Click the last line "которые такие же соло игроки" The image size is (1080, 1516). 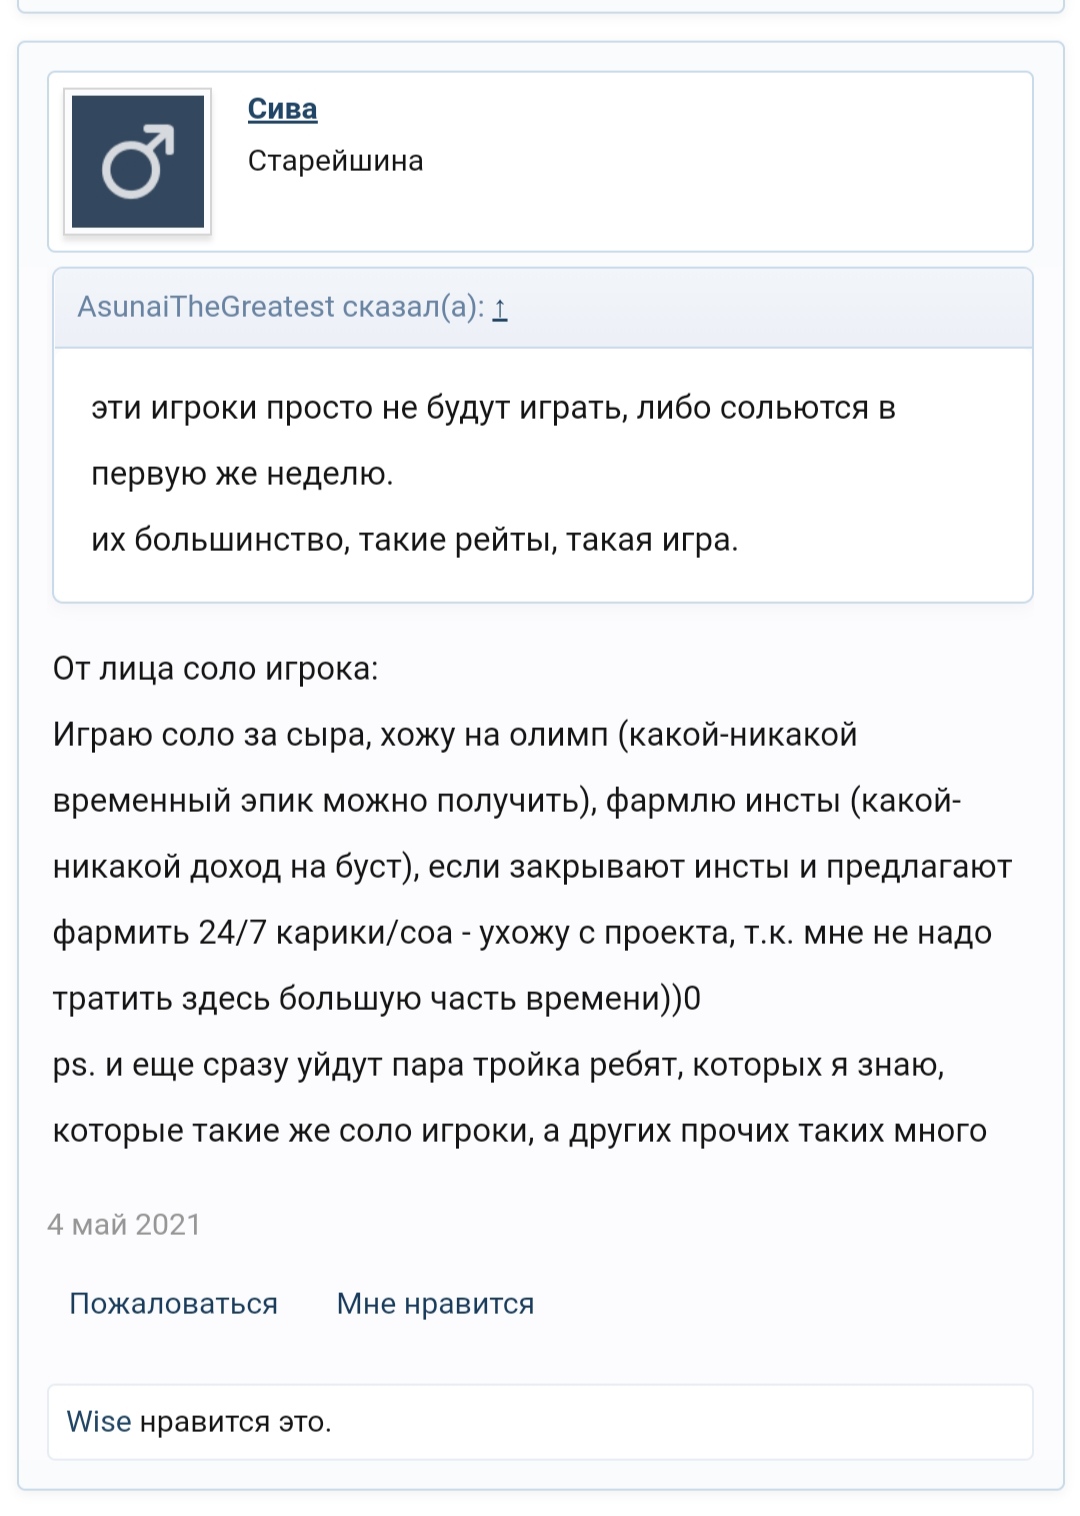tap(519, 1130)
